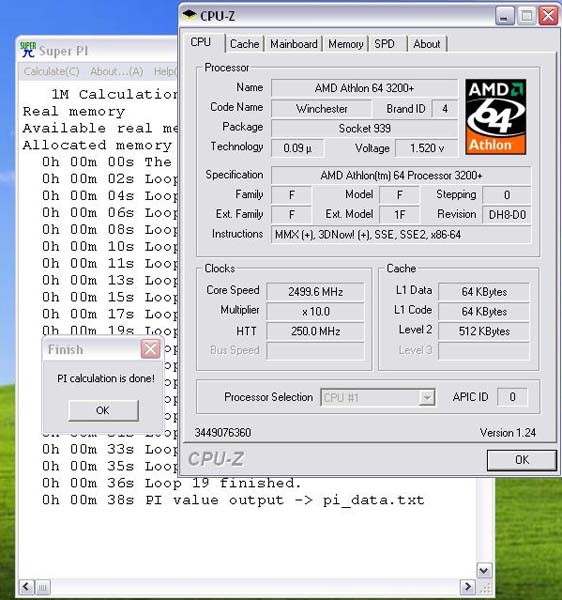Close the Finish dialog with its X

click(150, 349)
